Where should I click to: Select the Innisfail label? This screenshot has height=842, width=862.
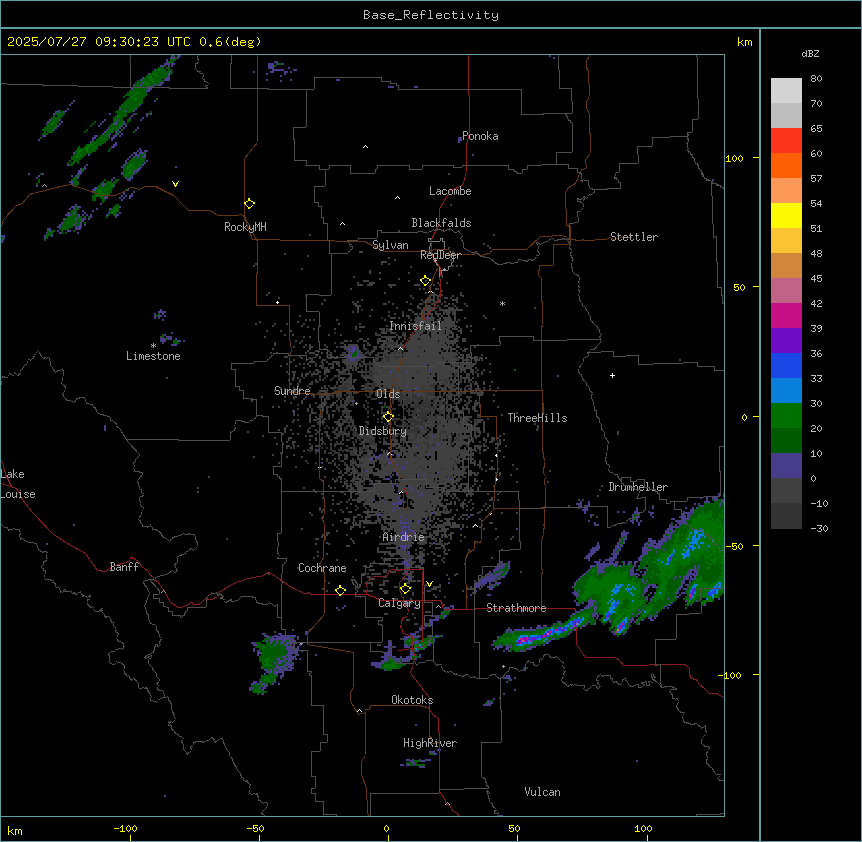tap(416, 326)
